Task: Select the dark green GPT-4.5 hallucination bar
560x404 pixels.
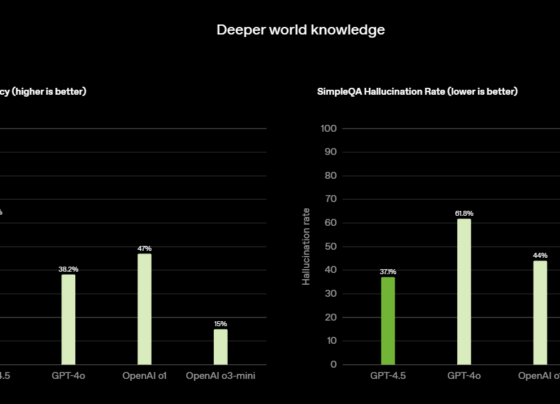Action: point(388,321)
